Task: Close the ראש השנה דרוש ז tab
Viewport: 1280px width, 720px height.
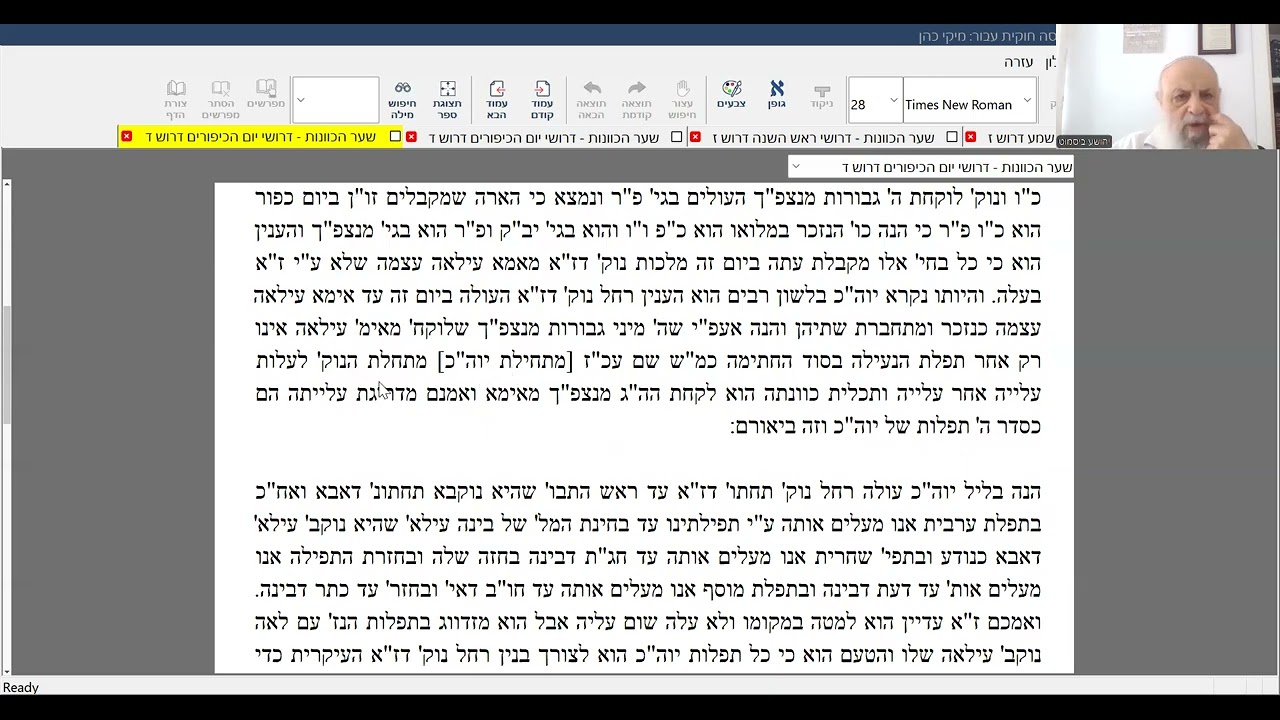Action: coord(695,137)
